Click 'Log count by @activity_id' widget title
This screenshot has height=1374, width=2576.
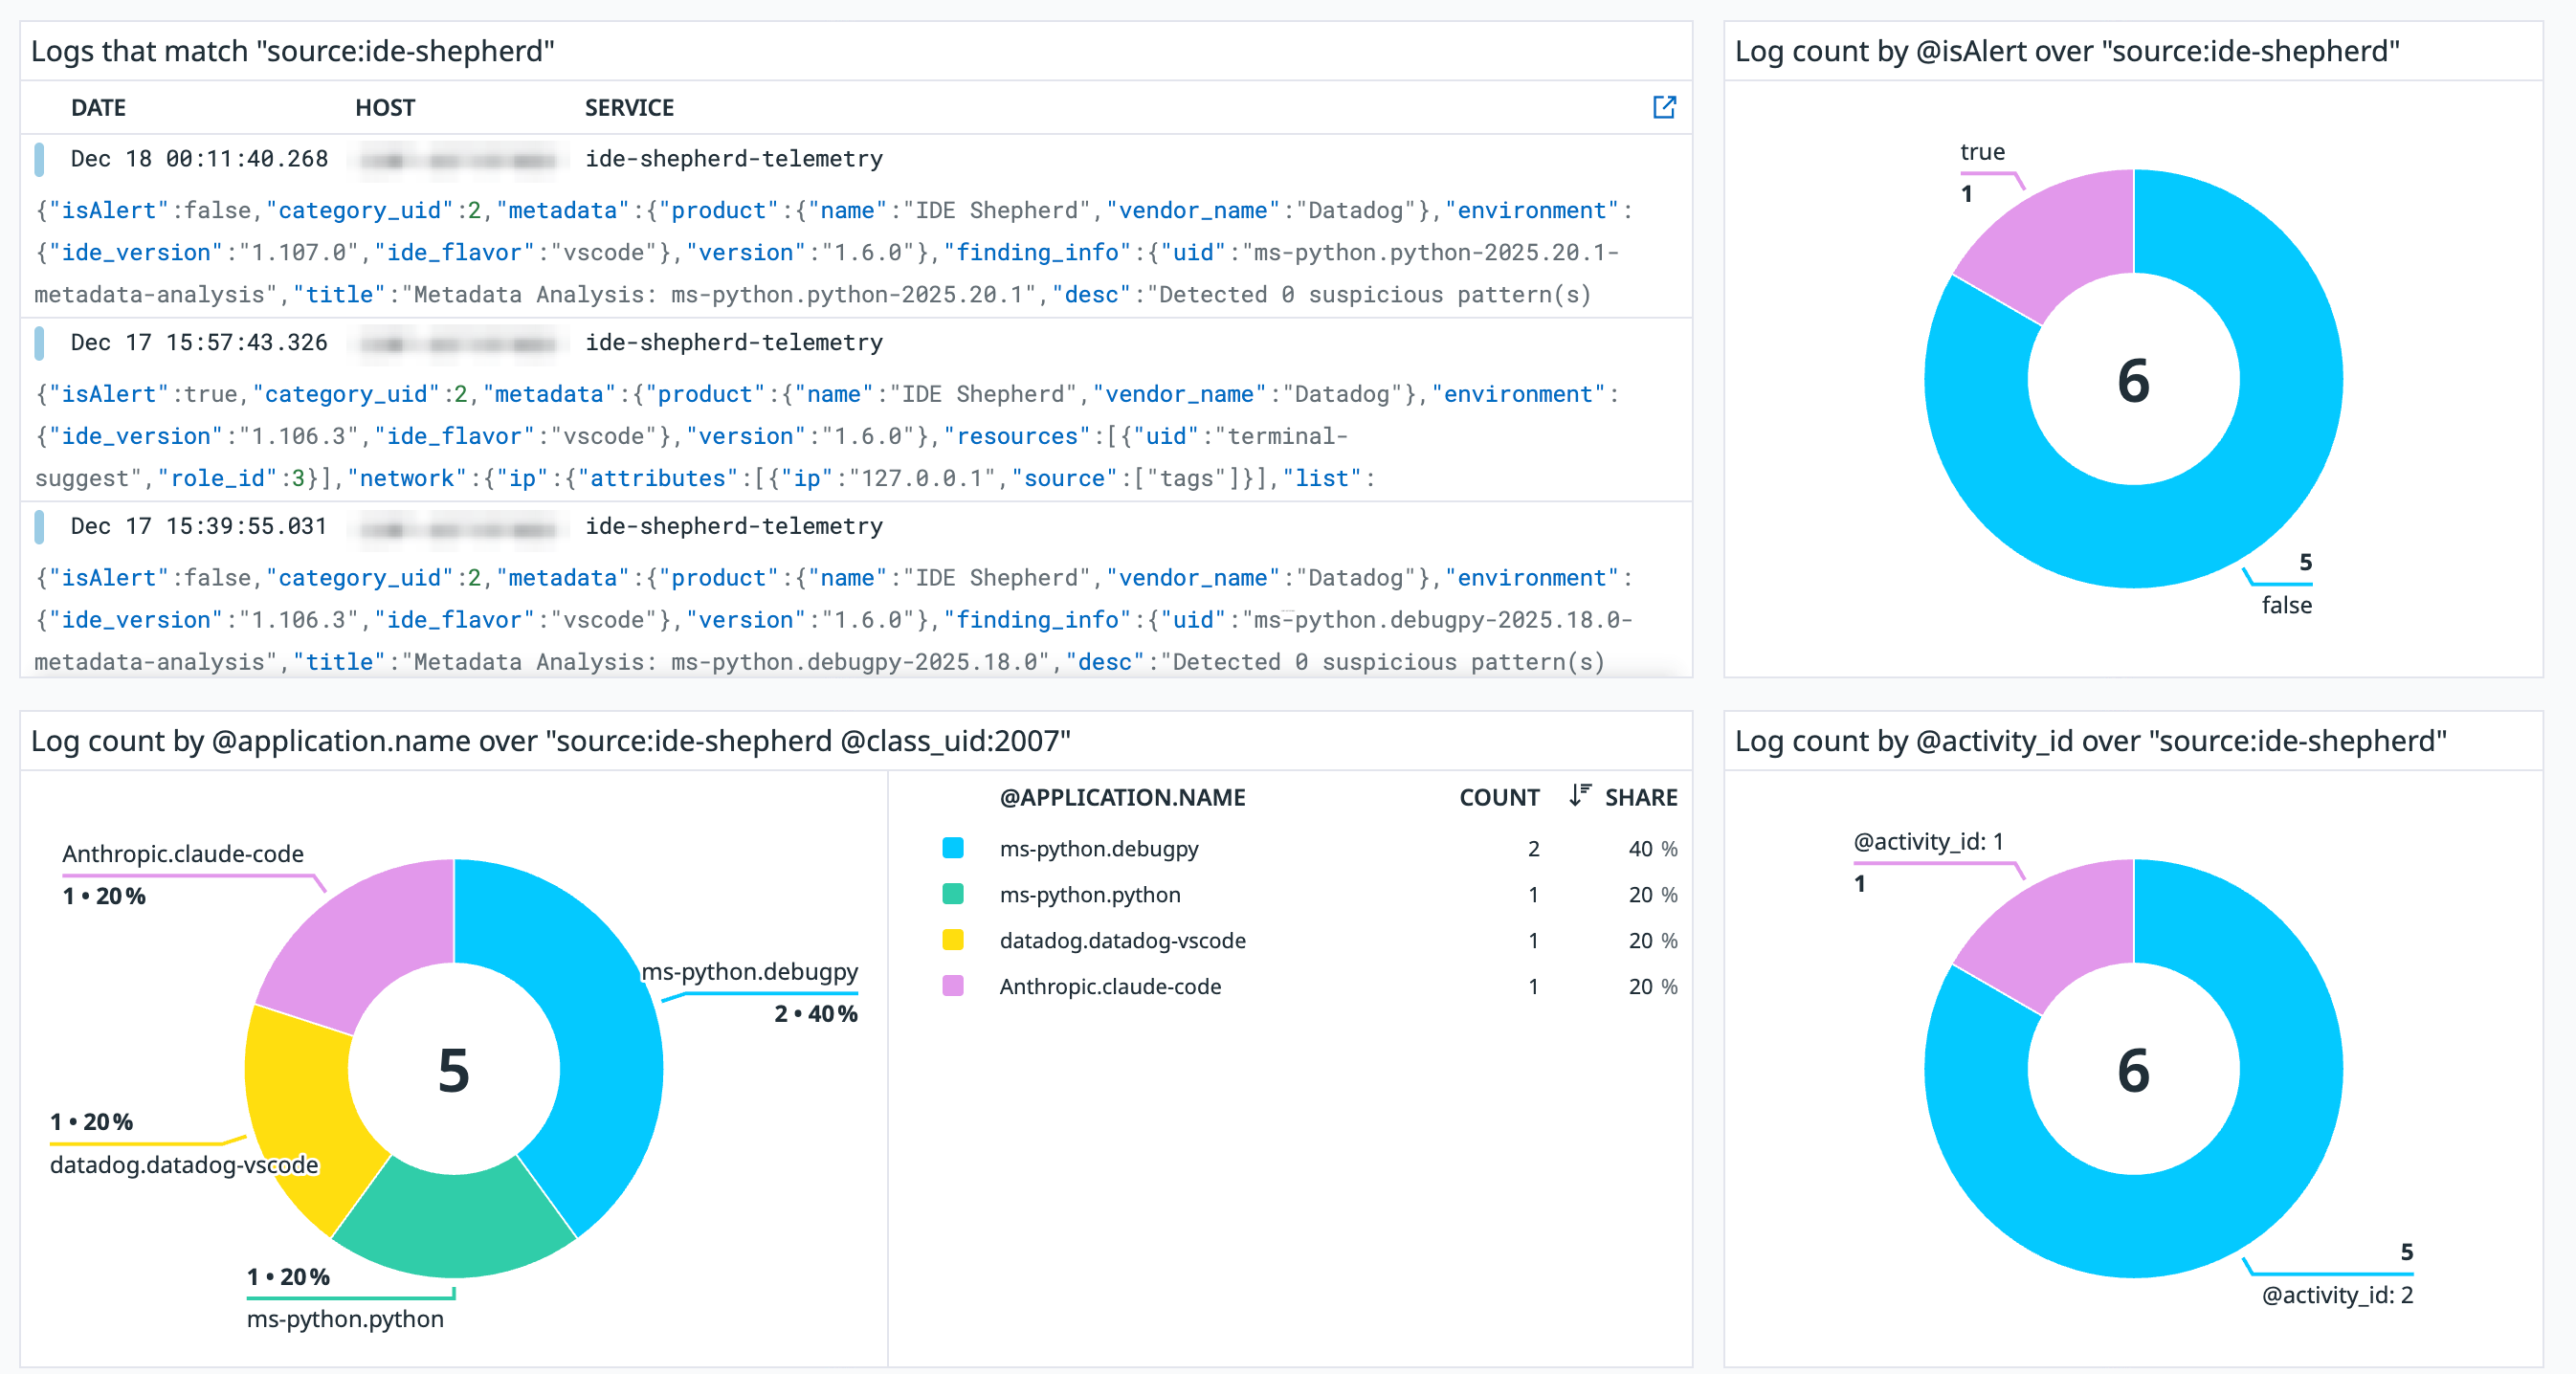[x=2090, y=741]
